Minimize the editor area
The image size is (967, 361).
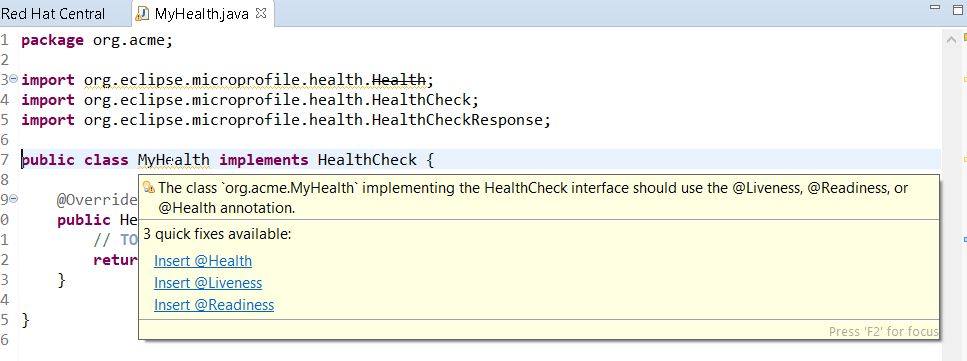[936, 7]
